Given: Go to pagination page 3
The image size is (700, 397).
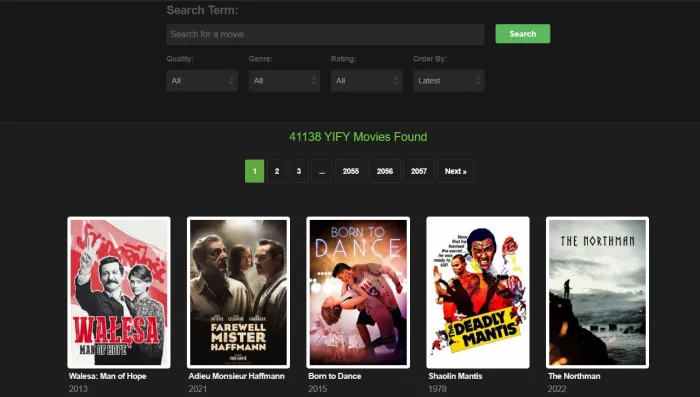Looking at the screenshot, I should click(299, 171).
